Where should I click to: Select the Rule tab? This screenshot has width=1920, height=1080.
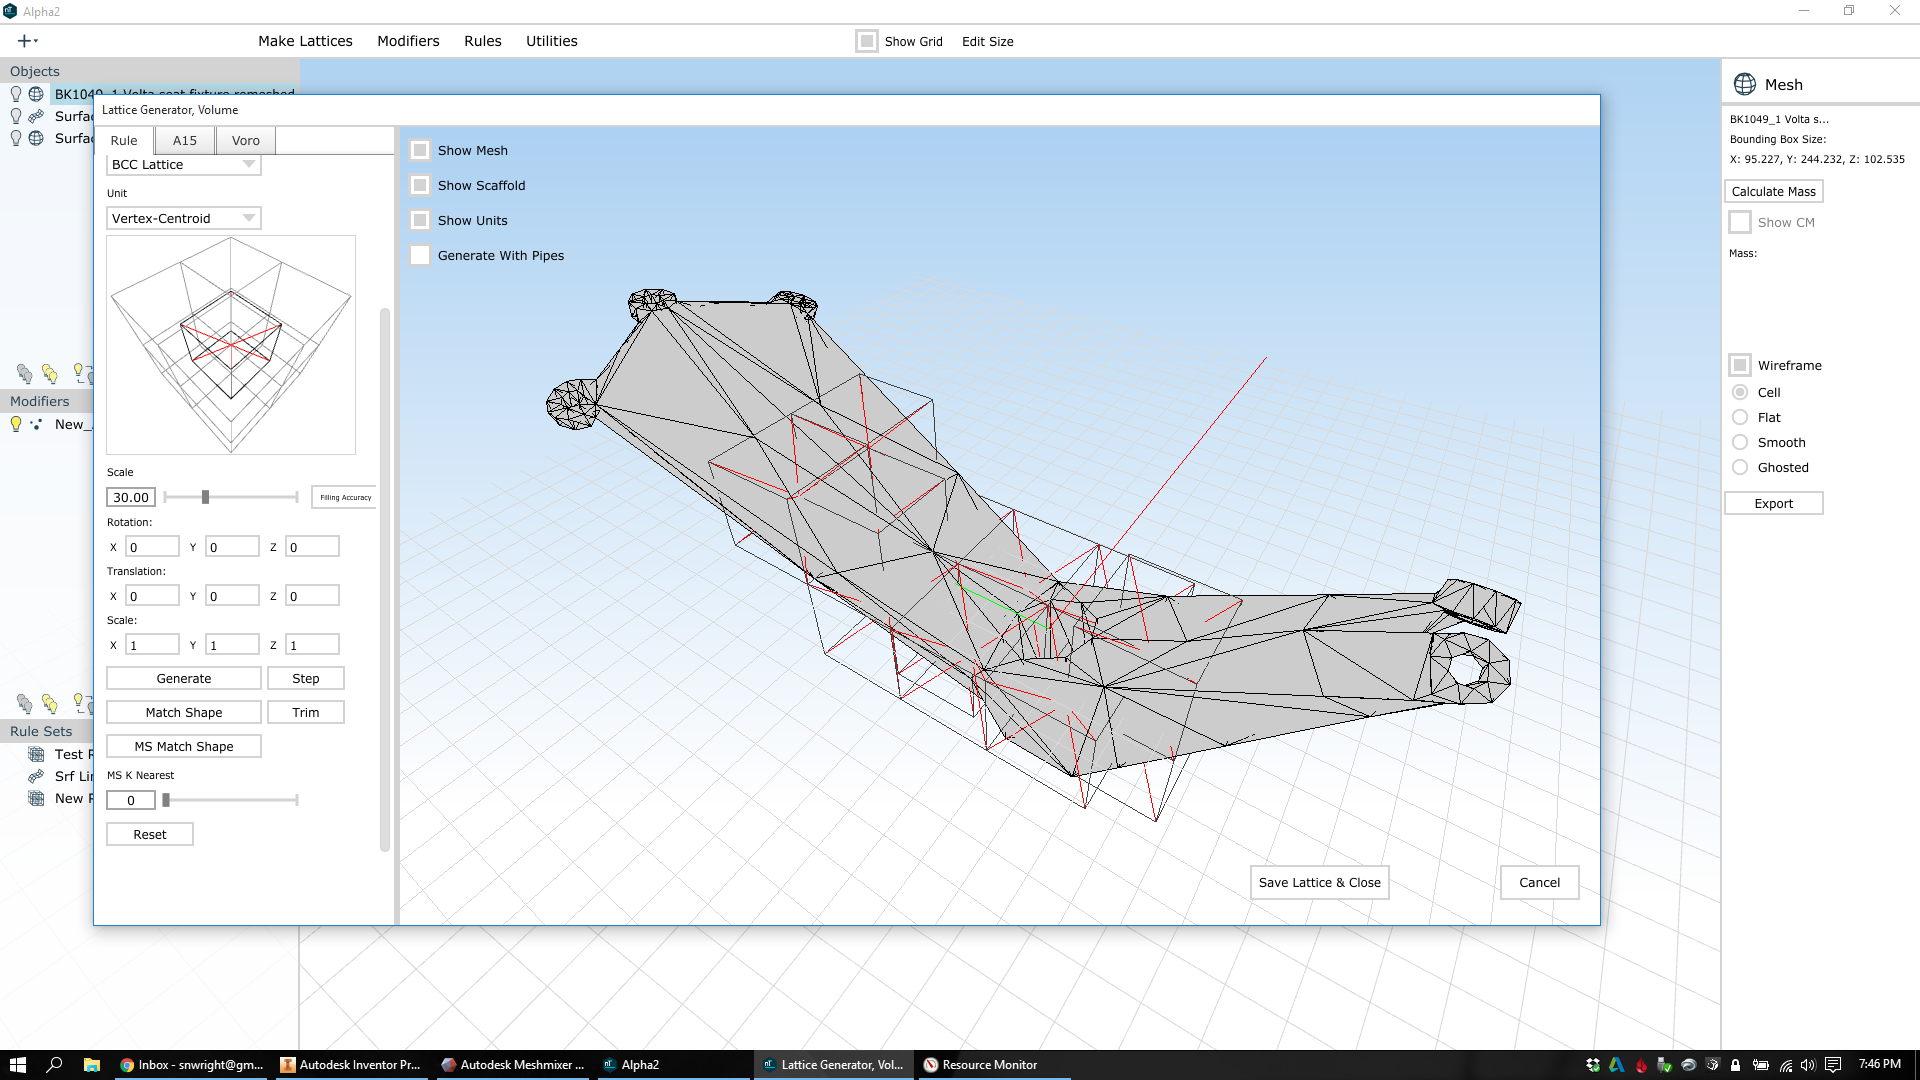(124, 140)
